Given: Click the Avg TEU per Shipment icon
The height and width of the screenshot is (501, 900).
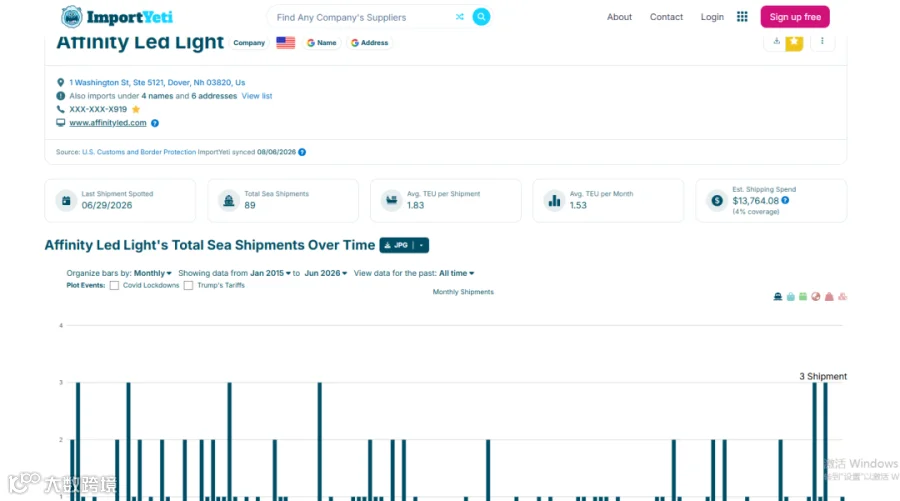Looking at the screenshot, I should [x=391, y=200].
